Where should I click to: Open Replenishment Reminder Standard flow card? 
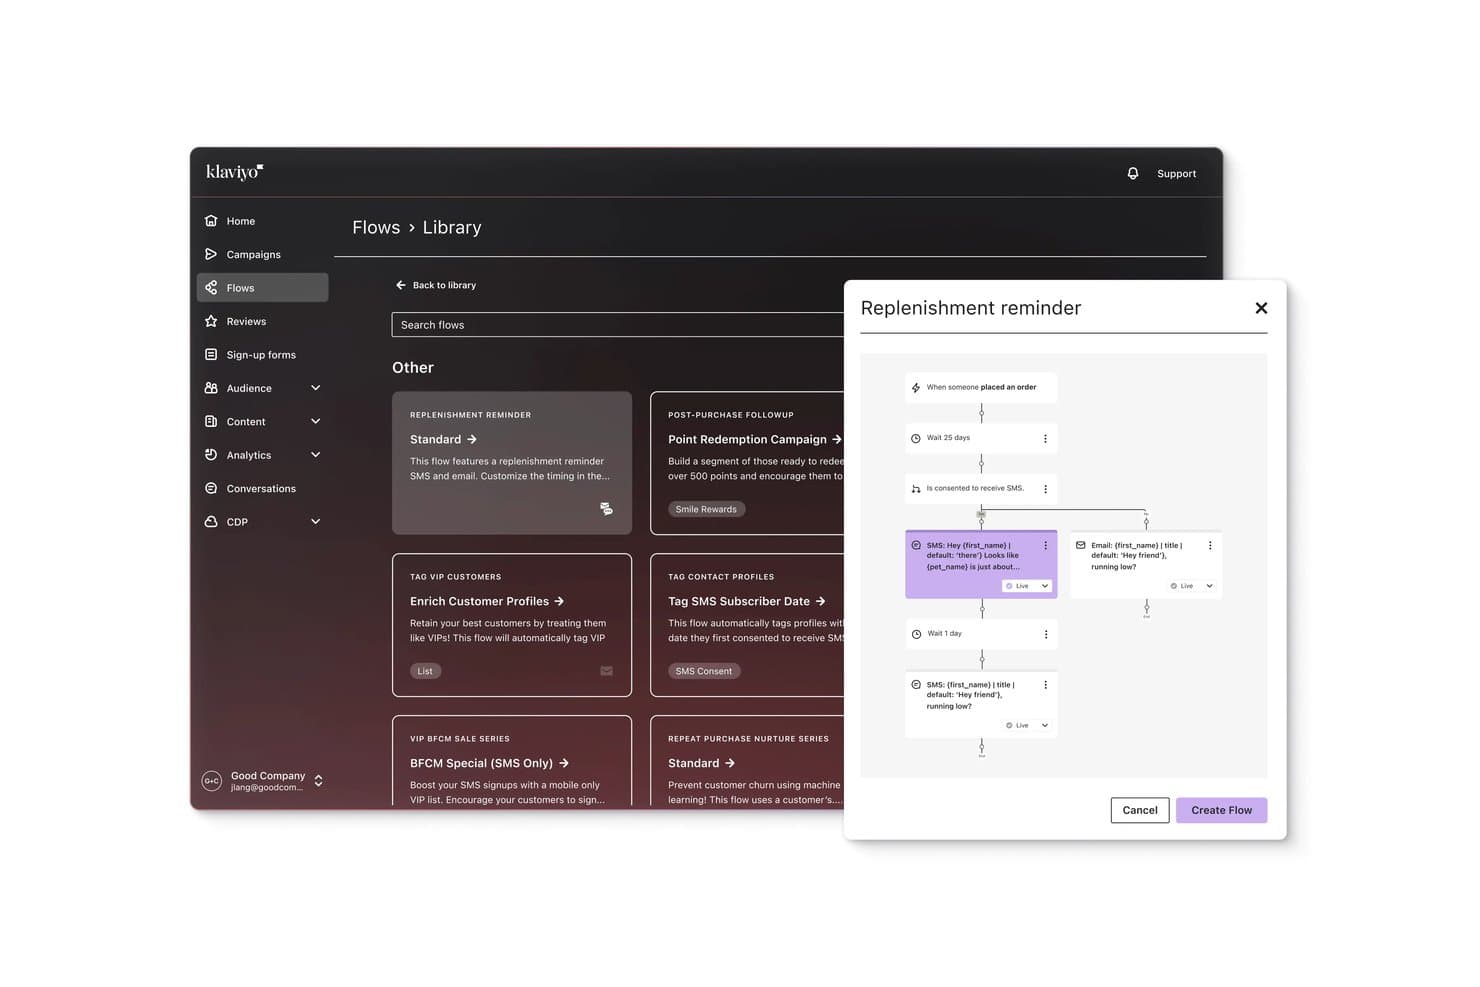click(512, 462)
